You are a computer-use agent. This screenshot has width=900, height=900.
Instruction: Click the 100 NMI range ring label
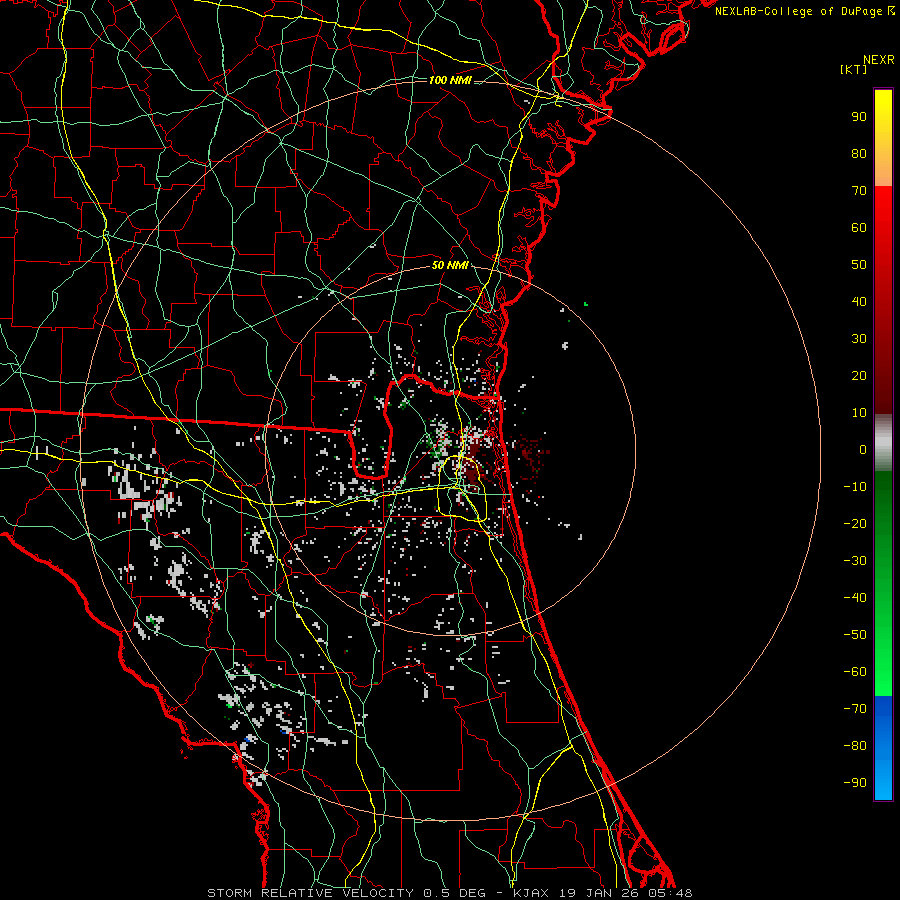[450, 80]
